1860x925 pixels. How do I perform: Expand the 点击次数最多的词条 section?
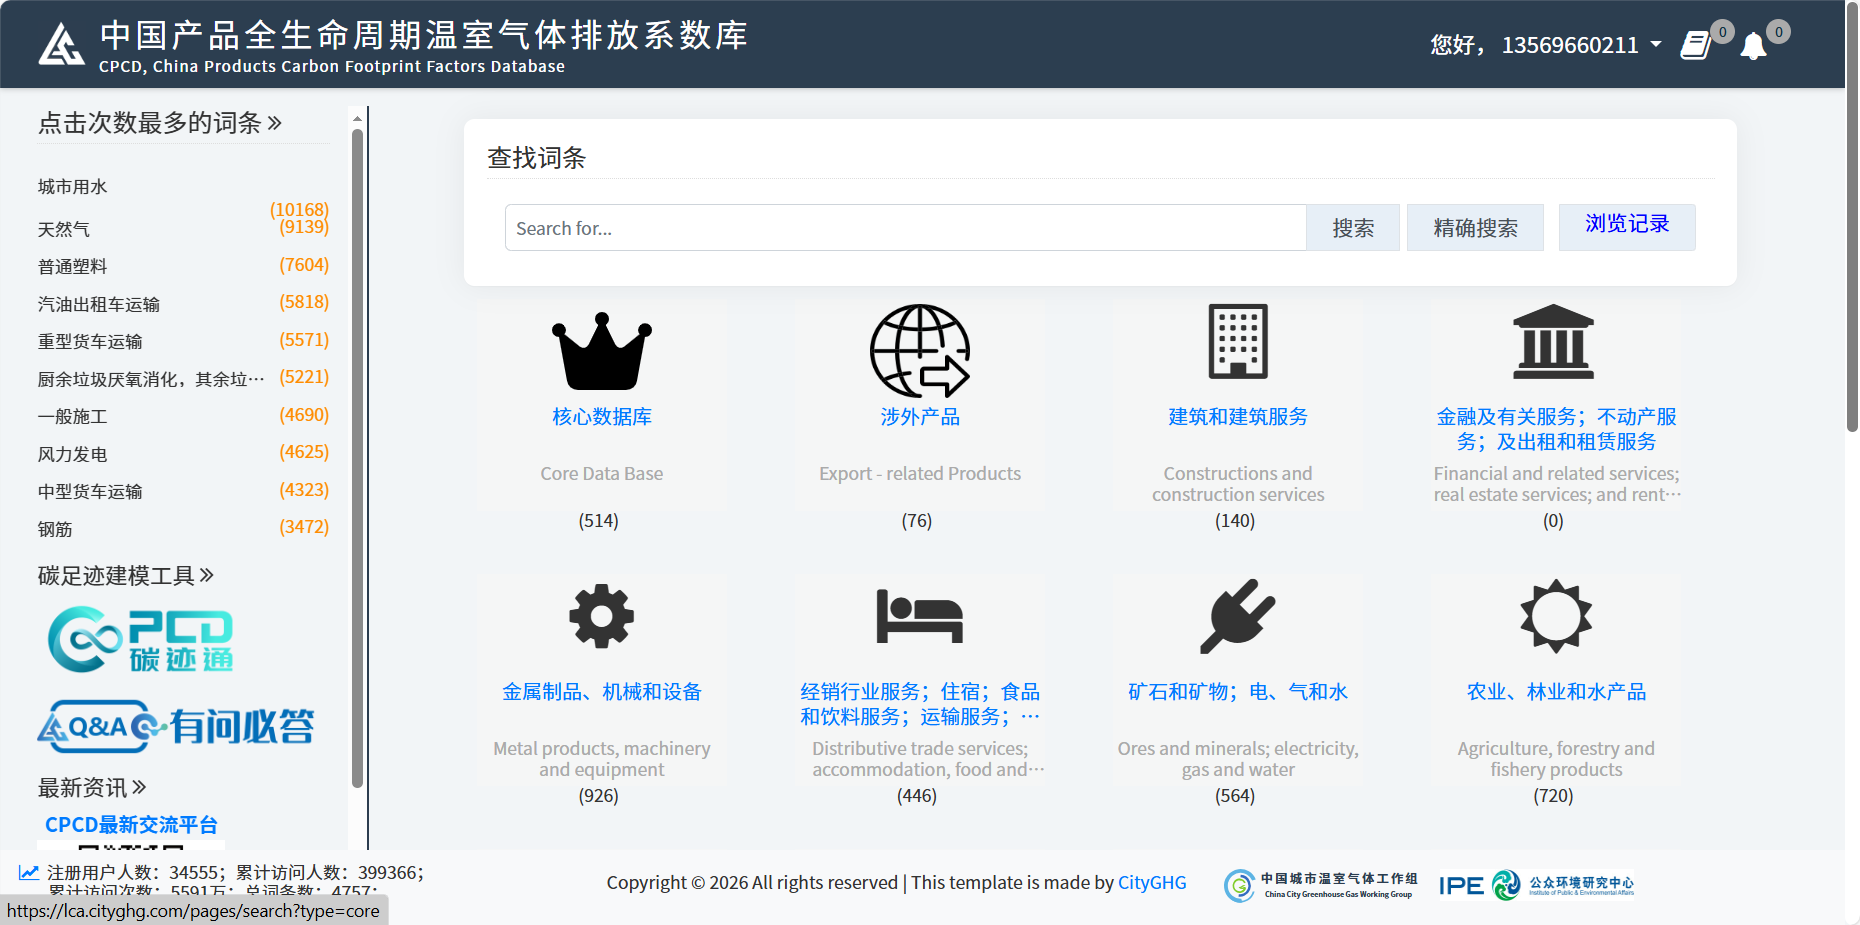pos(160,123)
